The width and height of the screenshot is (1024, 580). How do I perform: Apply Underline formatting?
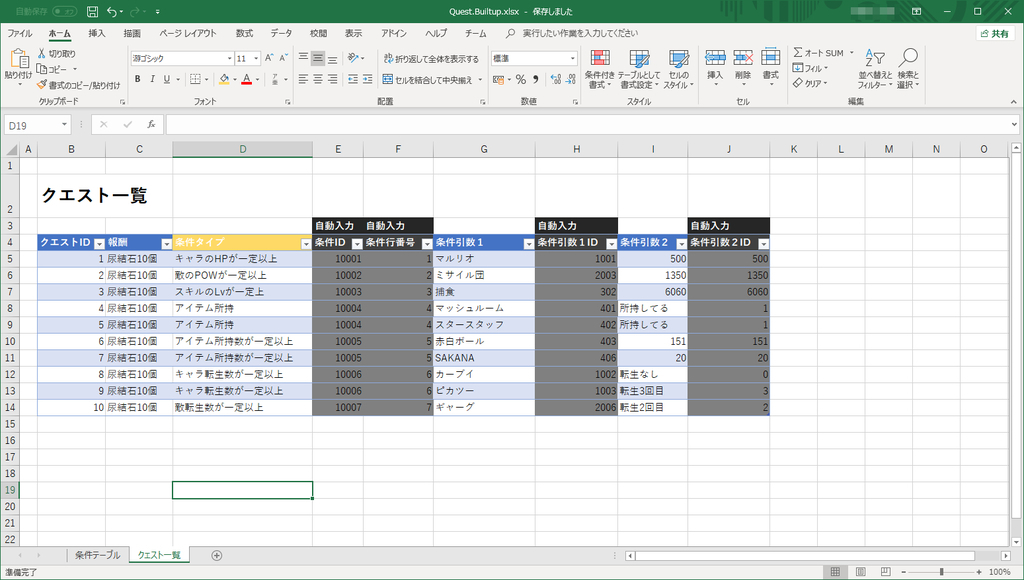click(167, 79)
